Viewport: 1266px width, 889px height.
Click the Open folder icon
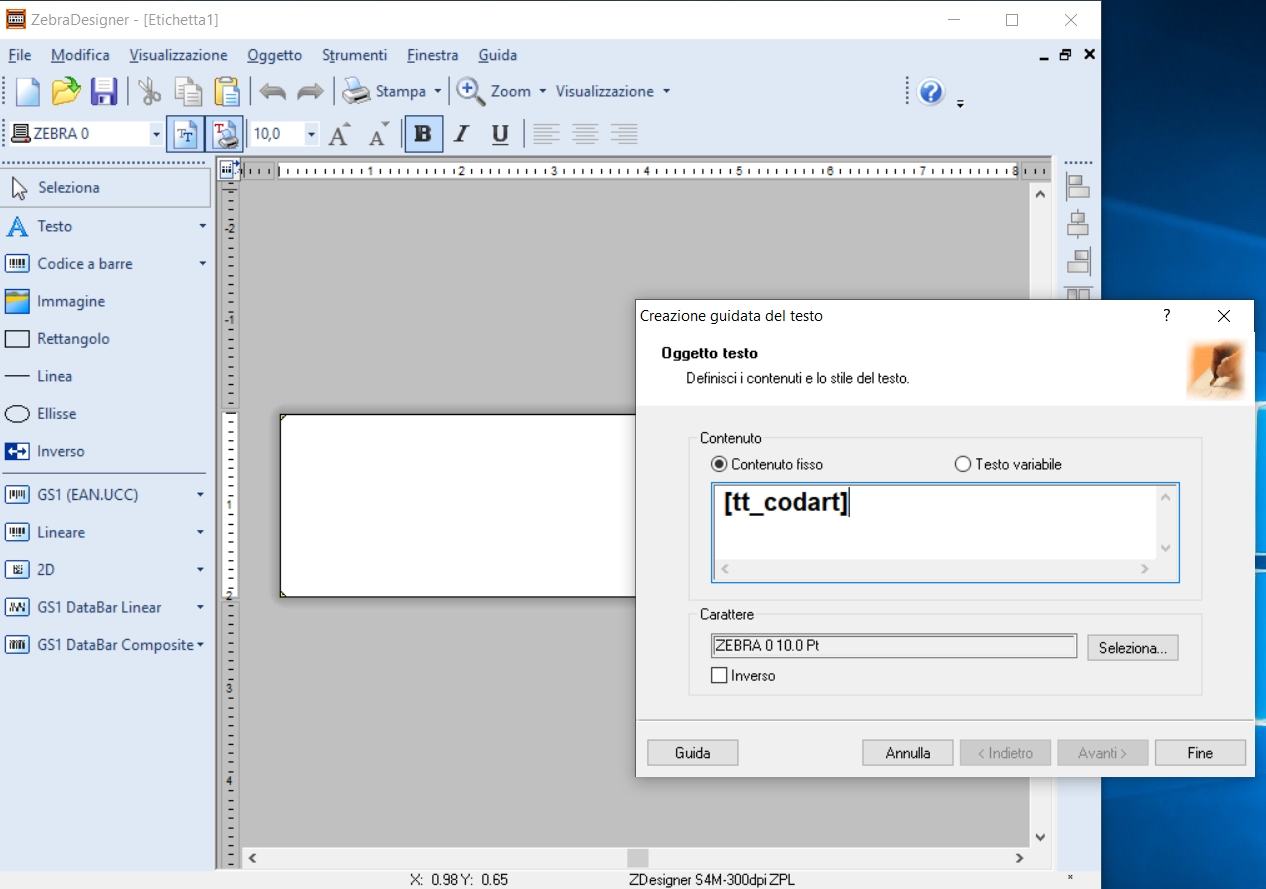[x=66, y=92]
